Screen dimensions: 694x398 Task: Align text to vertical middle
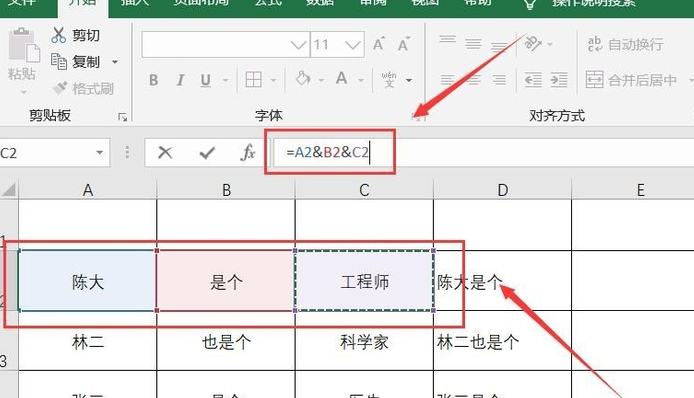[x=473, y=44]
